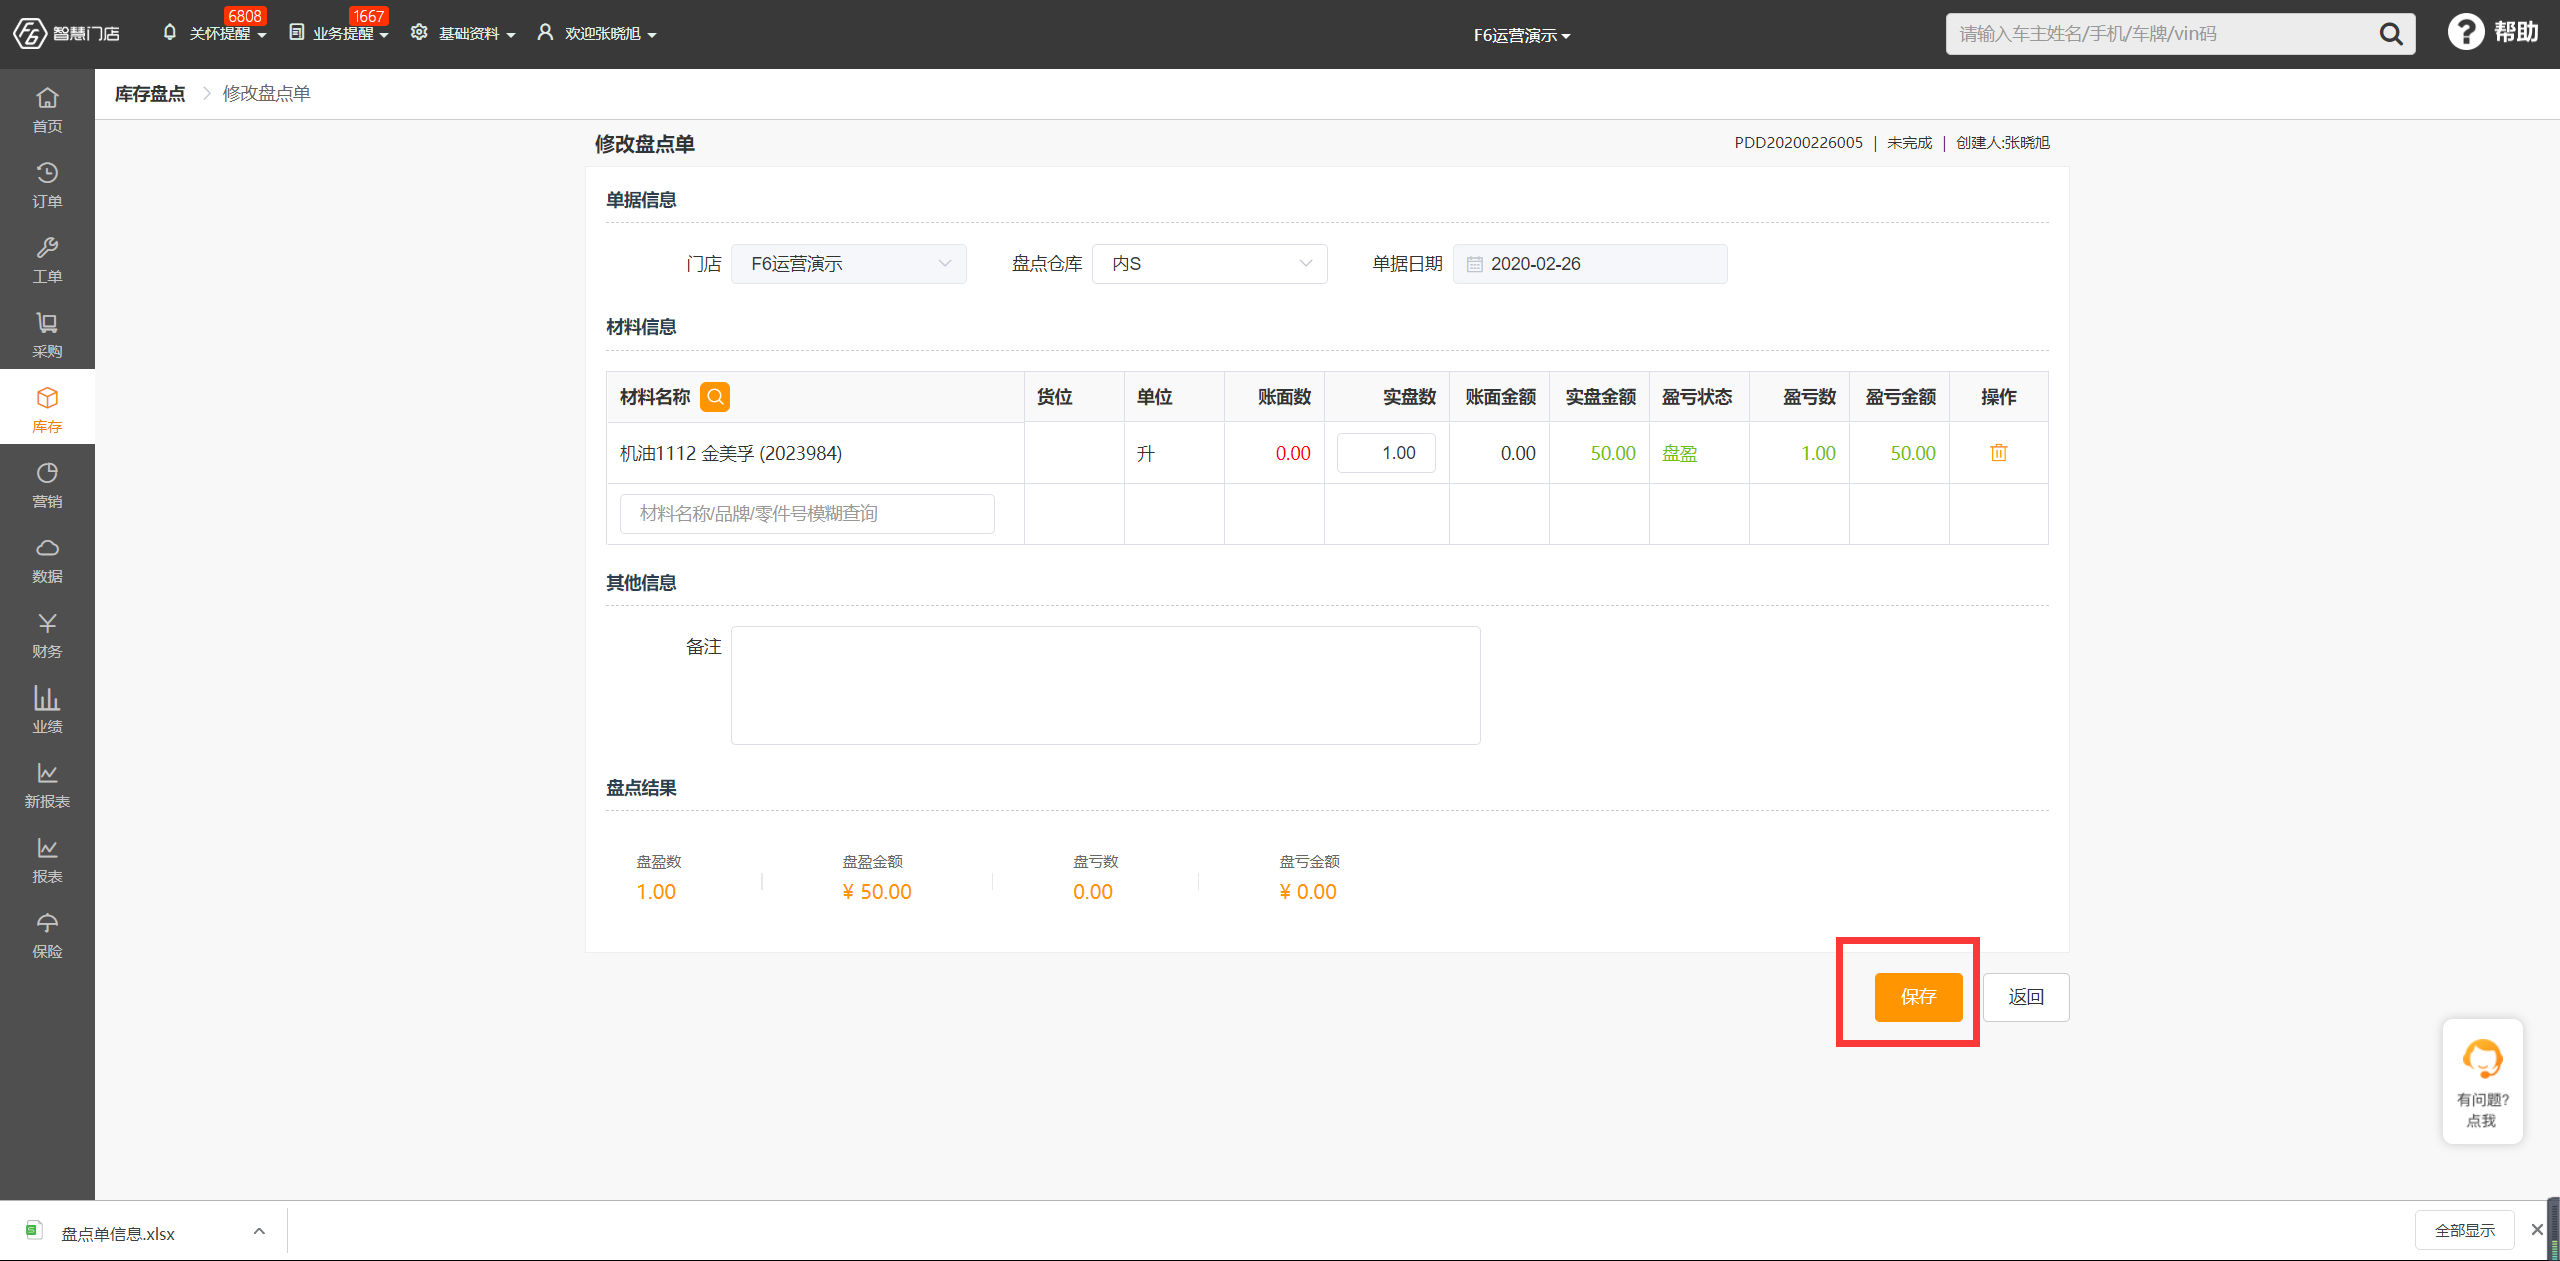Click the 未完成 status text

[x=1909, y=143]
